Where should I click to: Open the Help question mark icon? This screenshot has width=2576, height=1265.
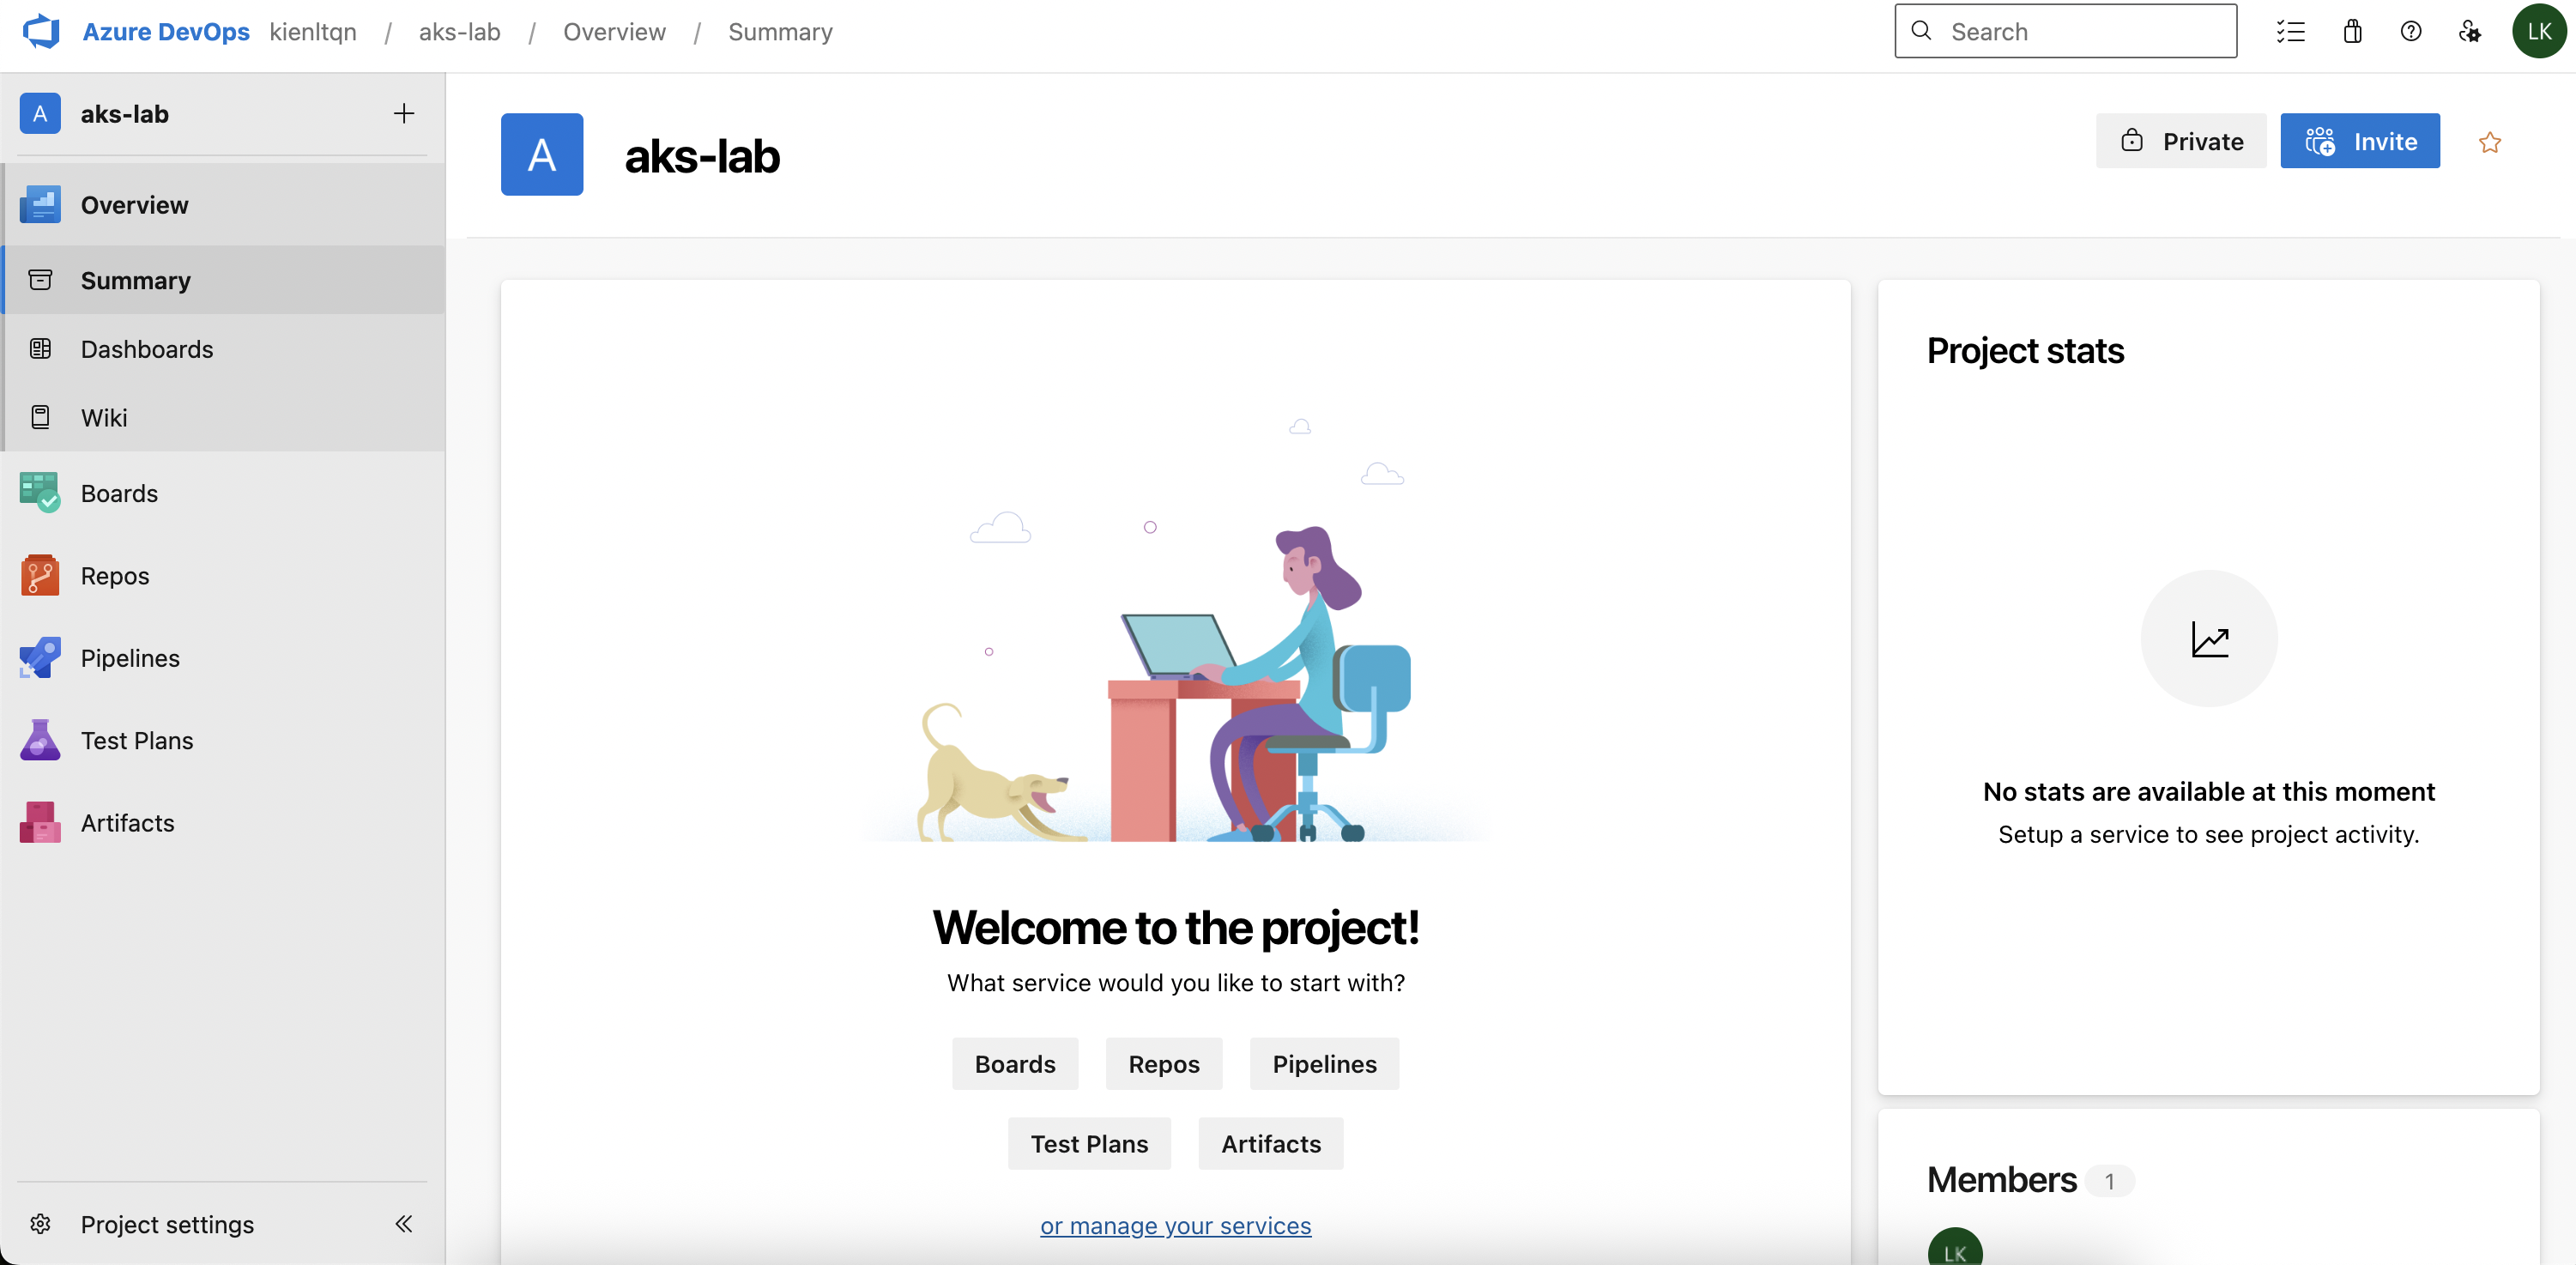pos(2411,31)
